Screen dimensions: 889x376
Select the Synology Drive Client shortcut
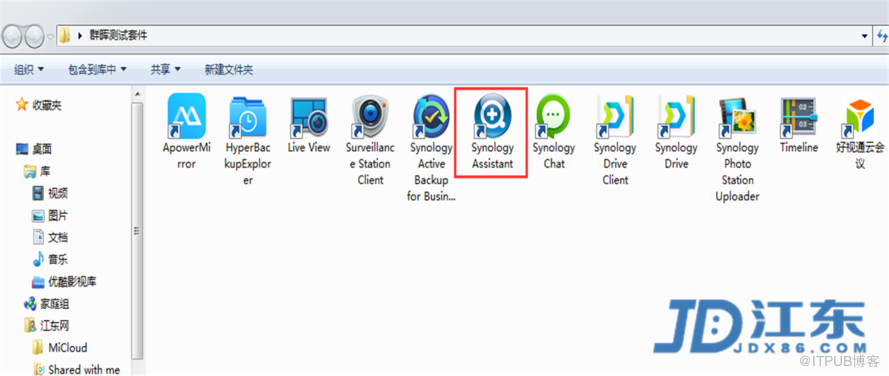pyautogui.click(x=615, y=140)
